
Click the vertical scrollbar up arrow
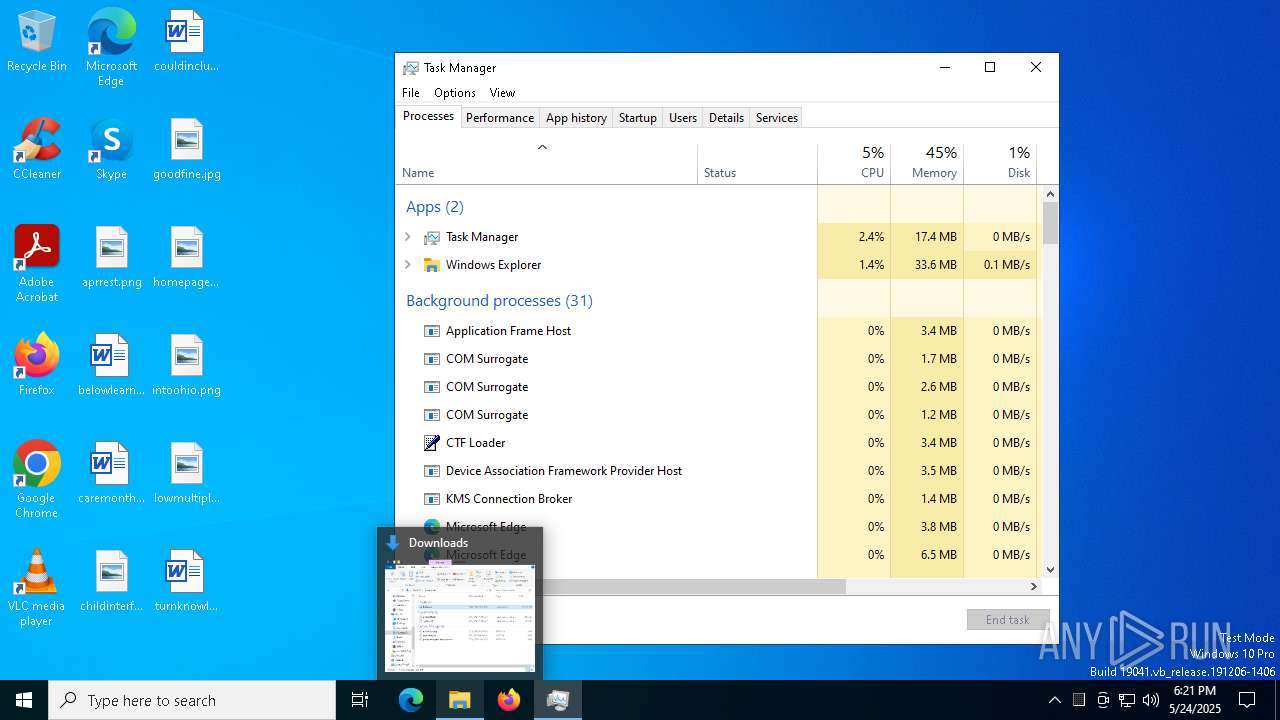pos(1050,193)
